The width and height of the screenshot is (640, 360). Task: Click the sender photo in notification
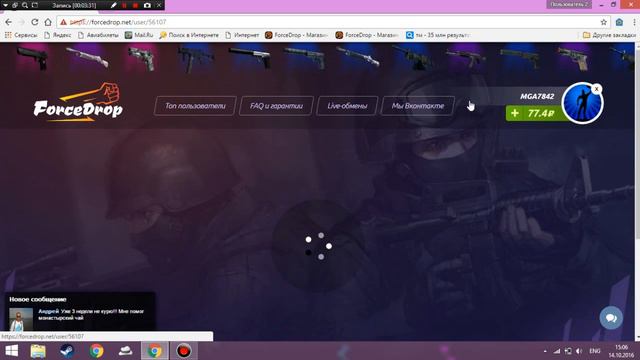[x=21, y=319]
